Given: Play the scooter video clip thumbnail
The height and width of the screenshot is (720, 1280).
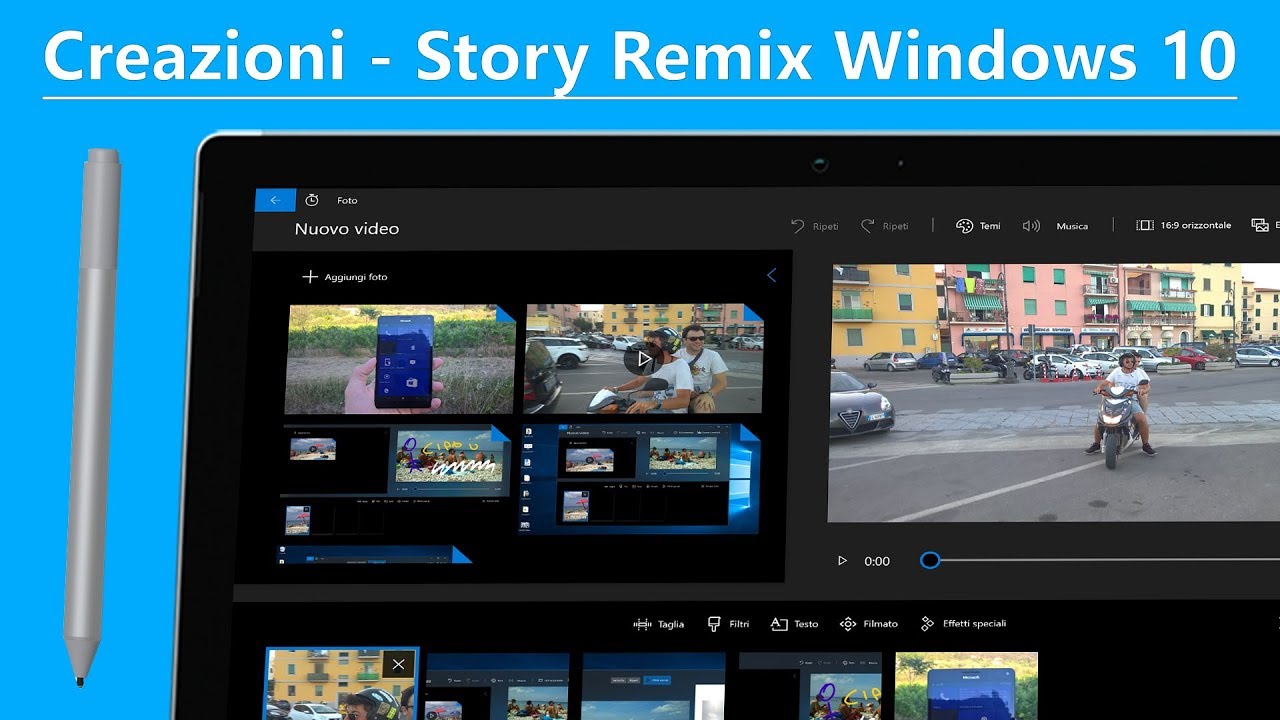Looking at the screenshot, I should point(644,359).
